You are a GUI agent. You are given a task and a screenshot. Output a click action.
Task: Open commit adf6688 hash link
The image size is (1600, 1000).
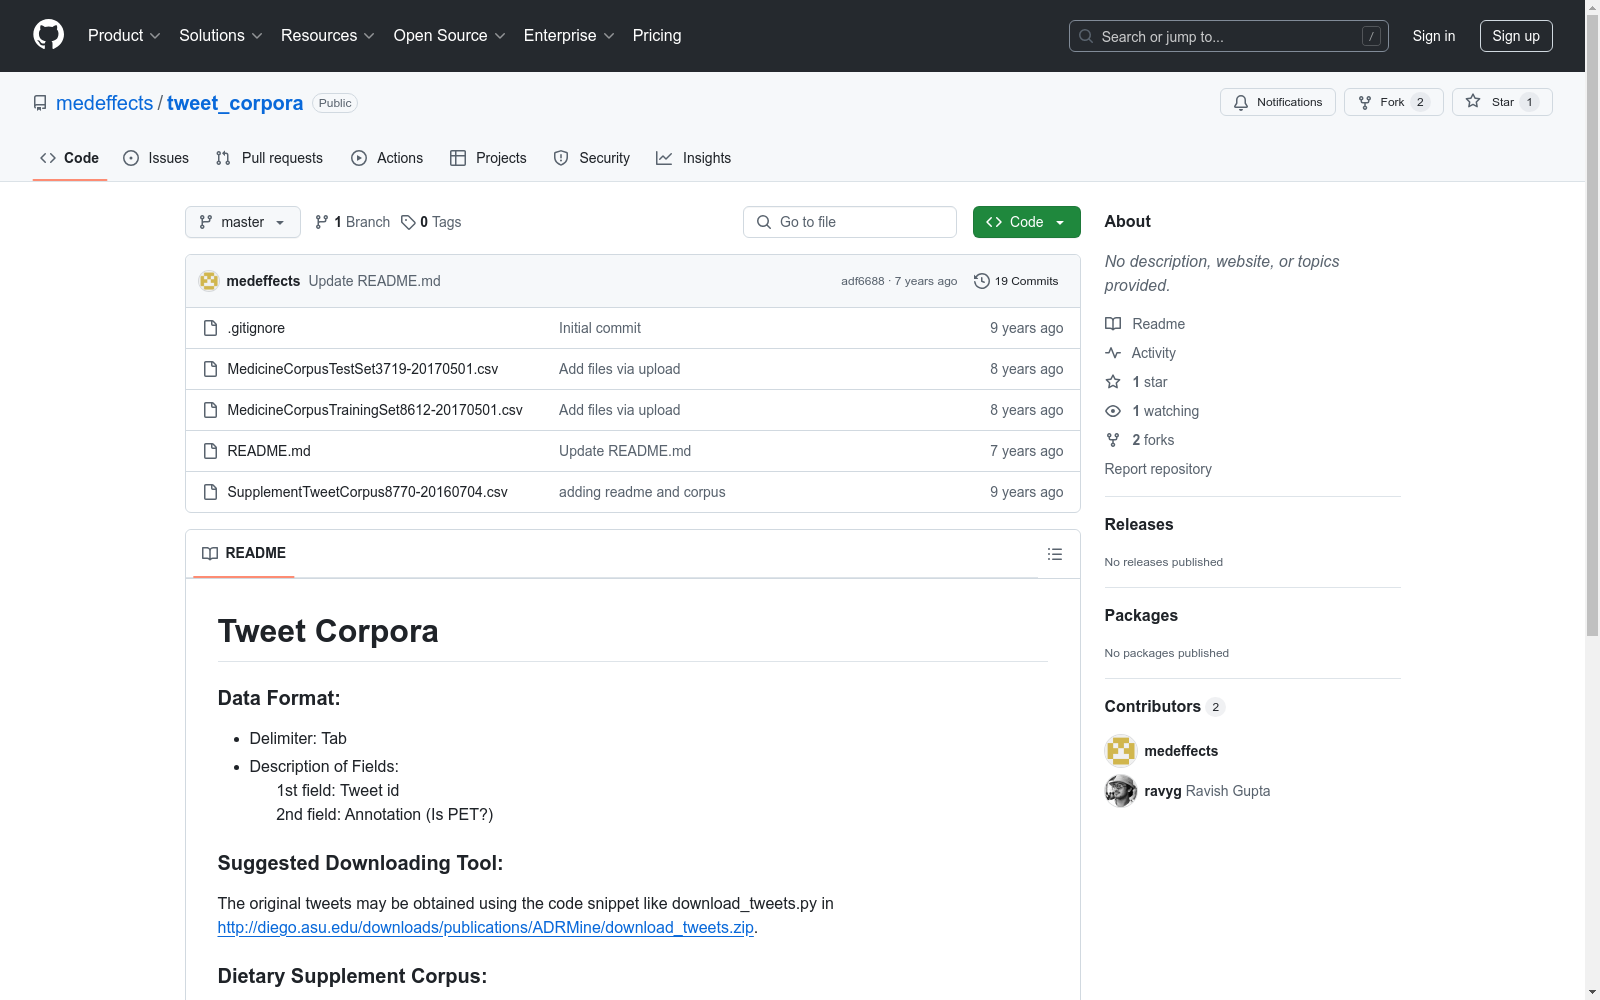pyautogui.click(x=863, y=281)
